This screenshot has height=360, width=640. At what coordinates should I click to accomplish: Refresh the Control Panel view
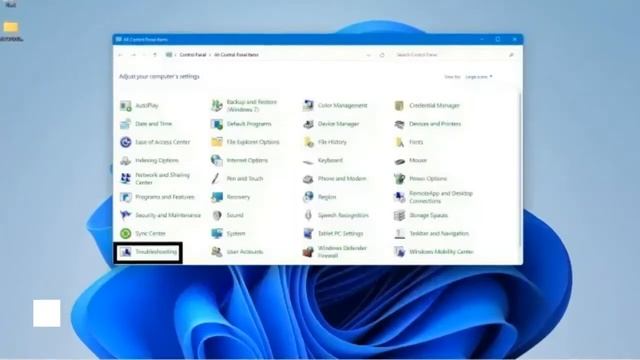point(382,55)
